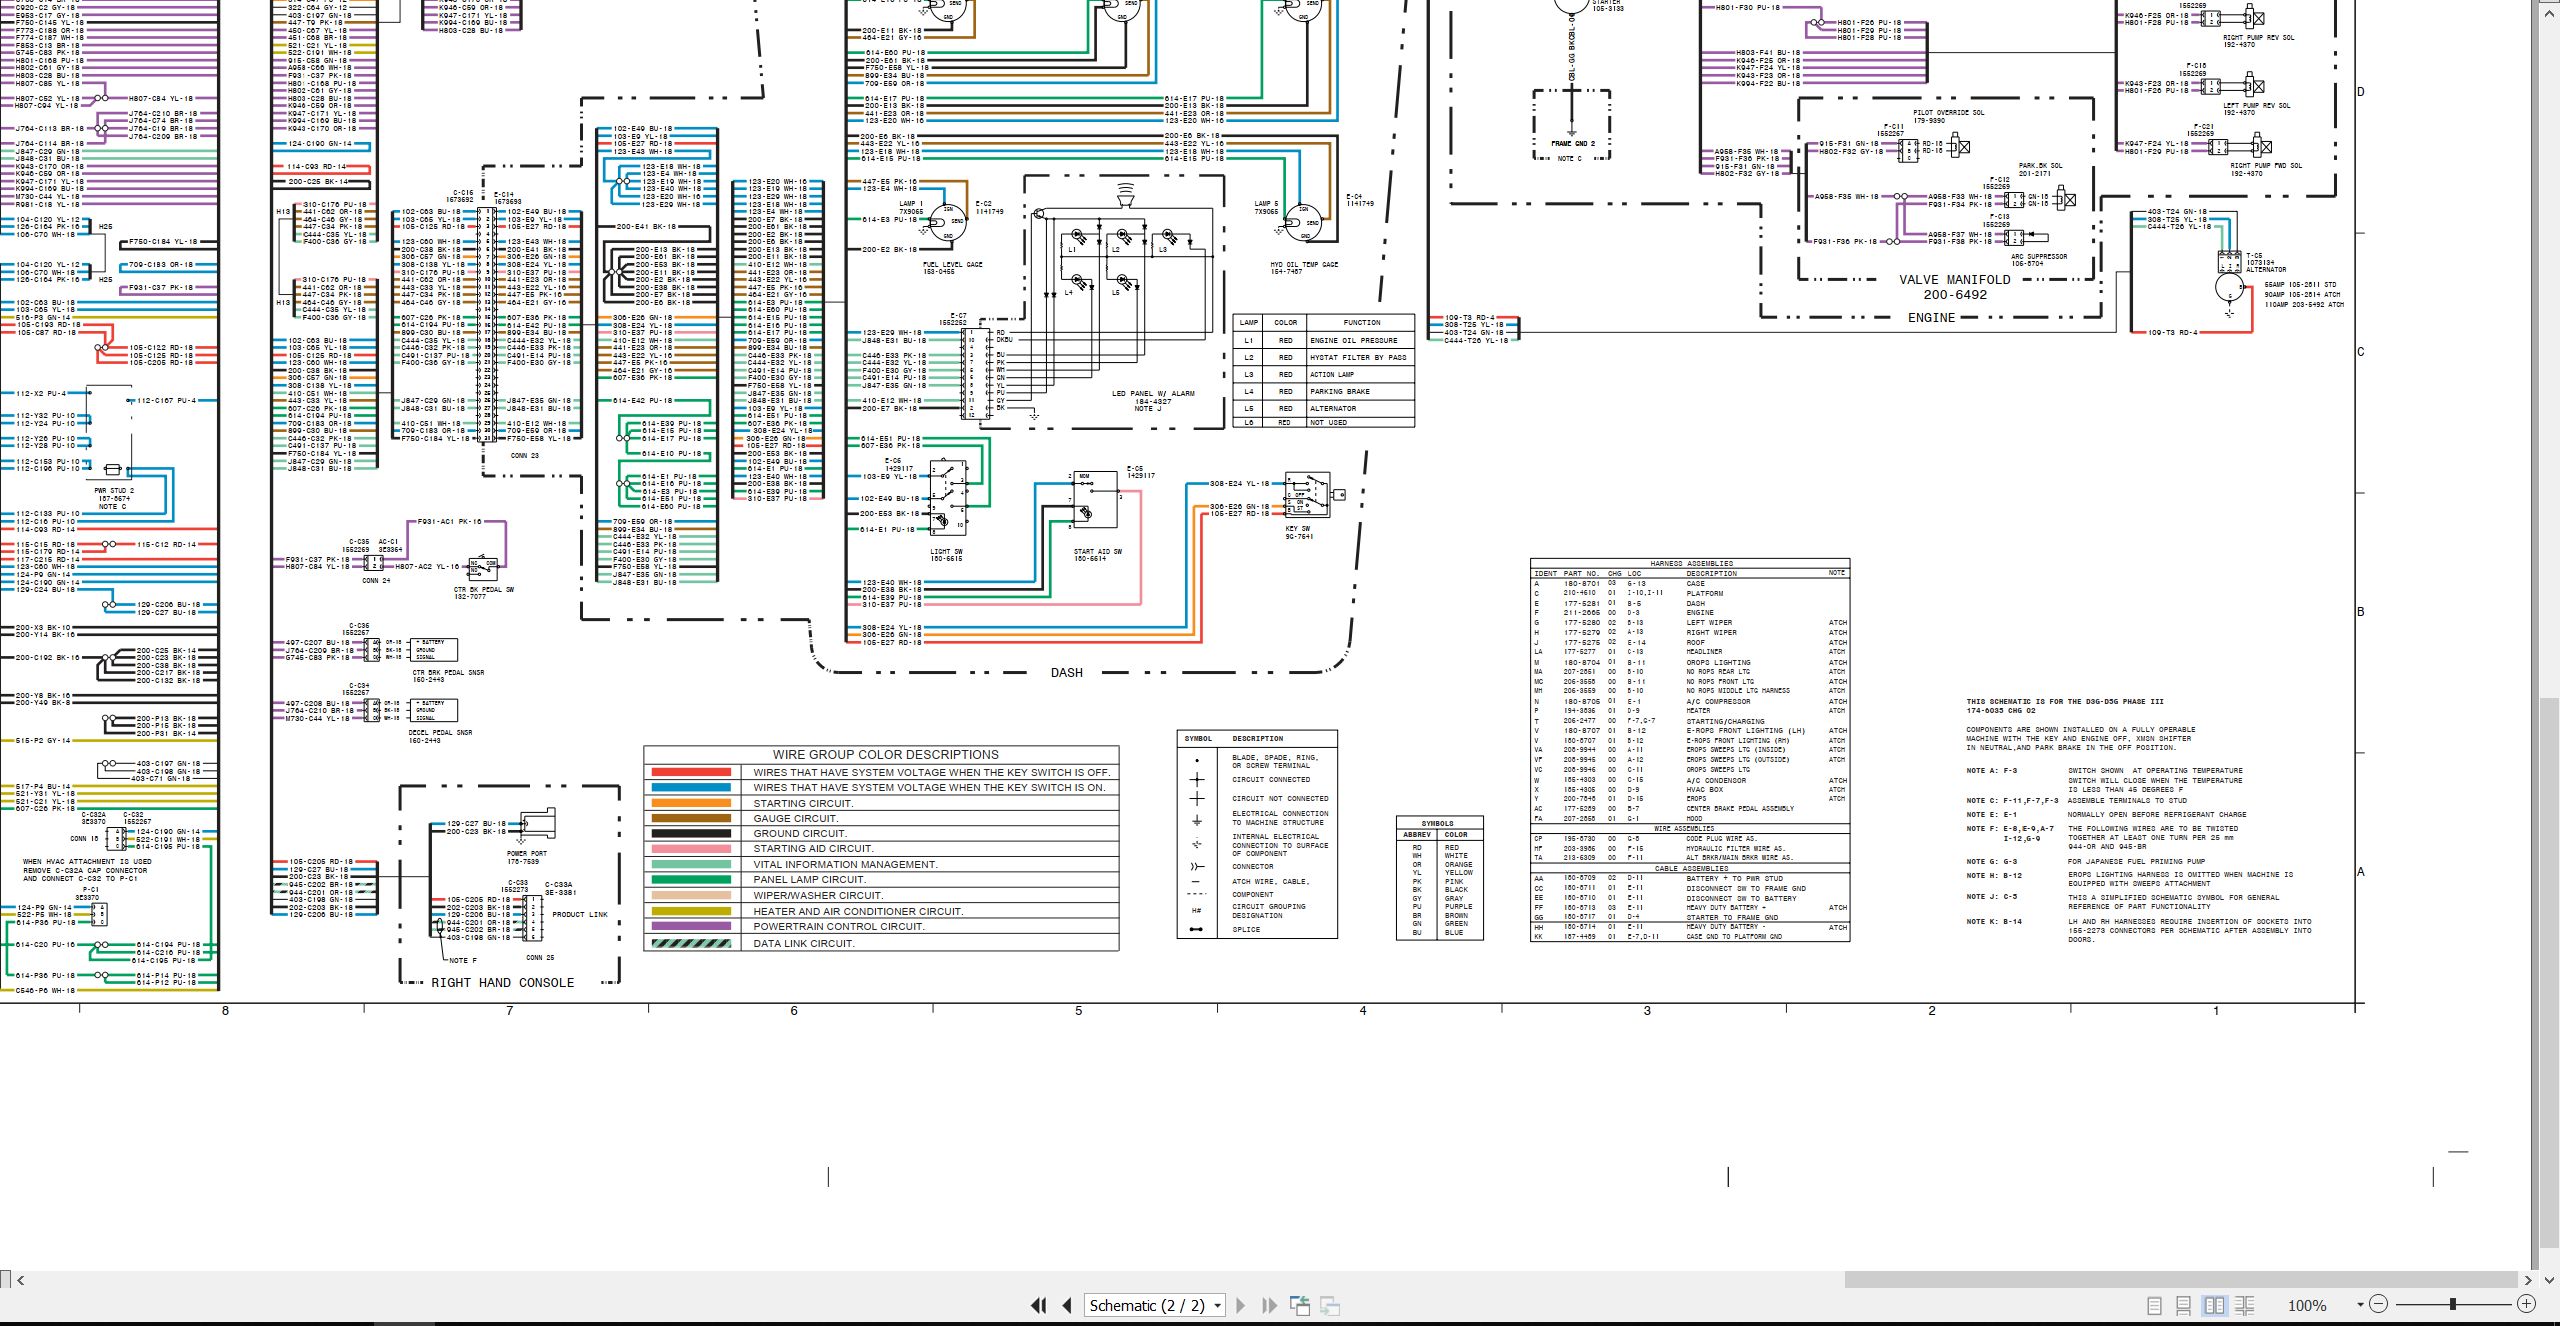Click the 'GROUND CIRCUIT.' legend row
The height and width of the screenshot is (1326, 2560).
881,833
